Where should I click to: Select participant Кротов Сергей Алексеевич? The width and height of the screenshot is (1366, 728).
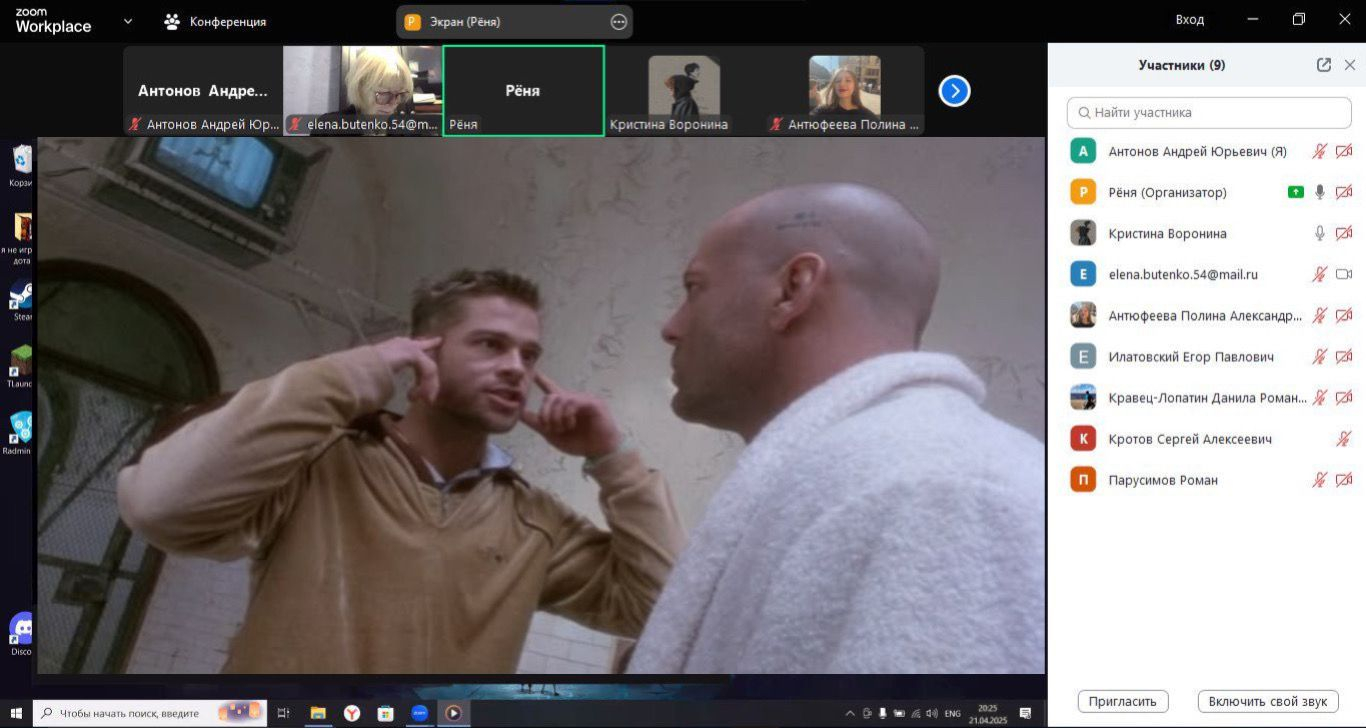[1209, 438]
